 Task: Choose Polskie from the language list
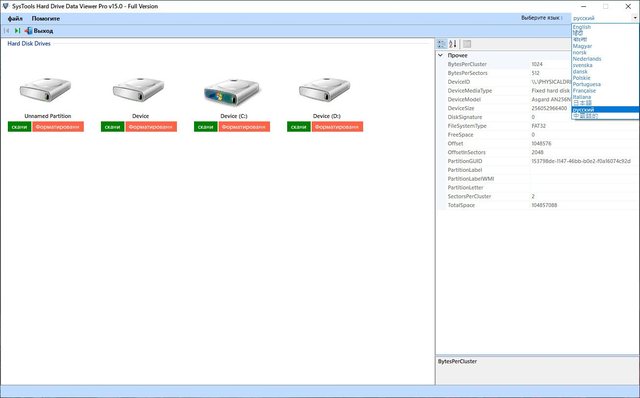pyautogui.click(x=605, y=78)
